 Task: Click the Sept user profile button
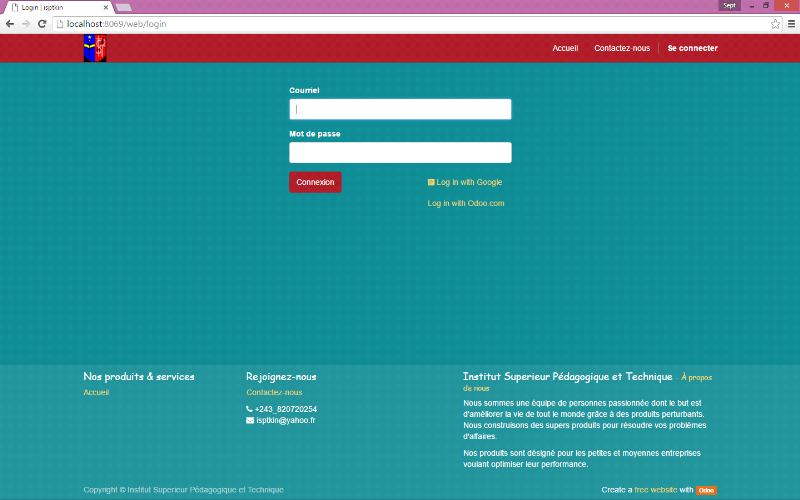[730, 6]
